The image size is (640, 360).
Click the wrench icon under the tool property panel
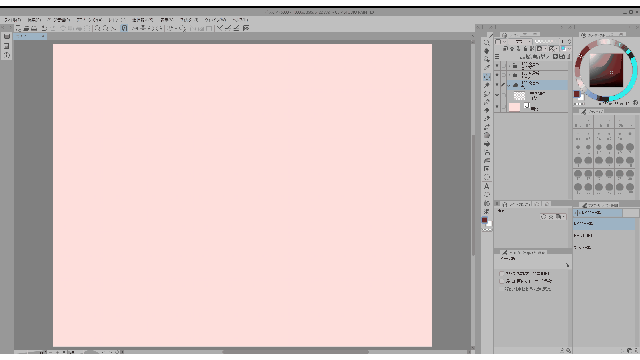point(569,350)
